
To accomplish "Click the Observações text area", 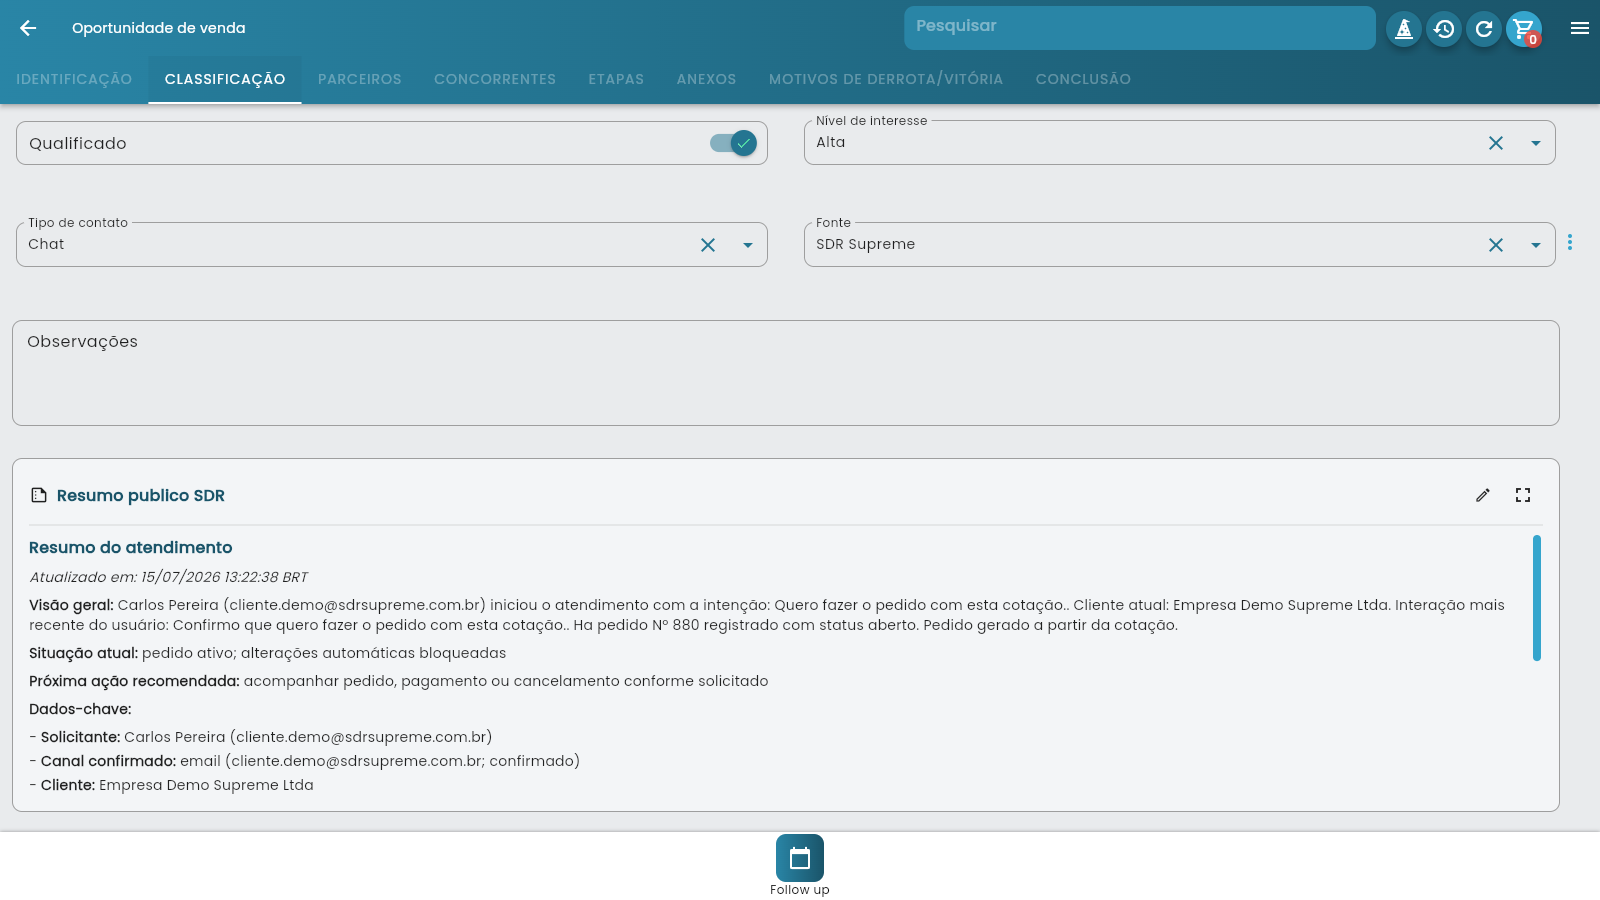I will pyautogui.click(x=786, y=373).
